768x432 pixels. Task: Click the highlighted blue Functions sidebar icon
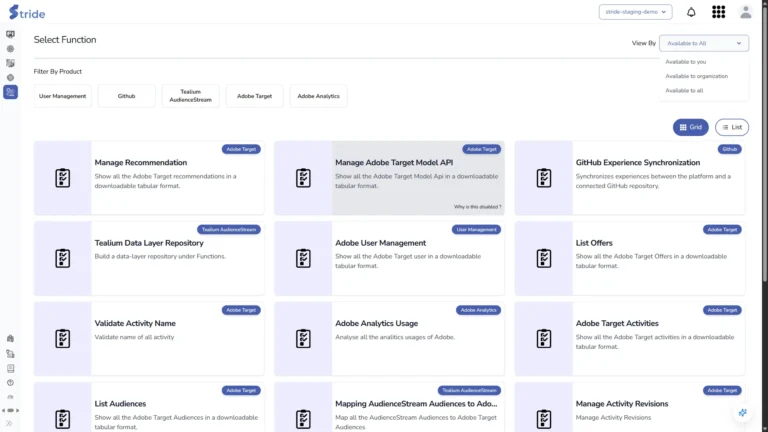click(10, 92)
